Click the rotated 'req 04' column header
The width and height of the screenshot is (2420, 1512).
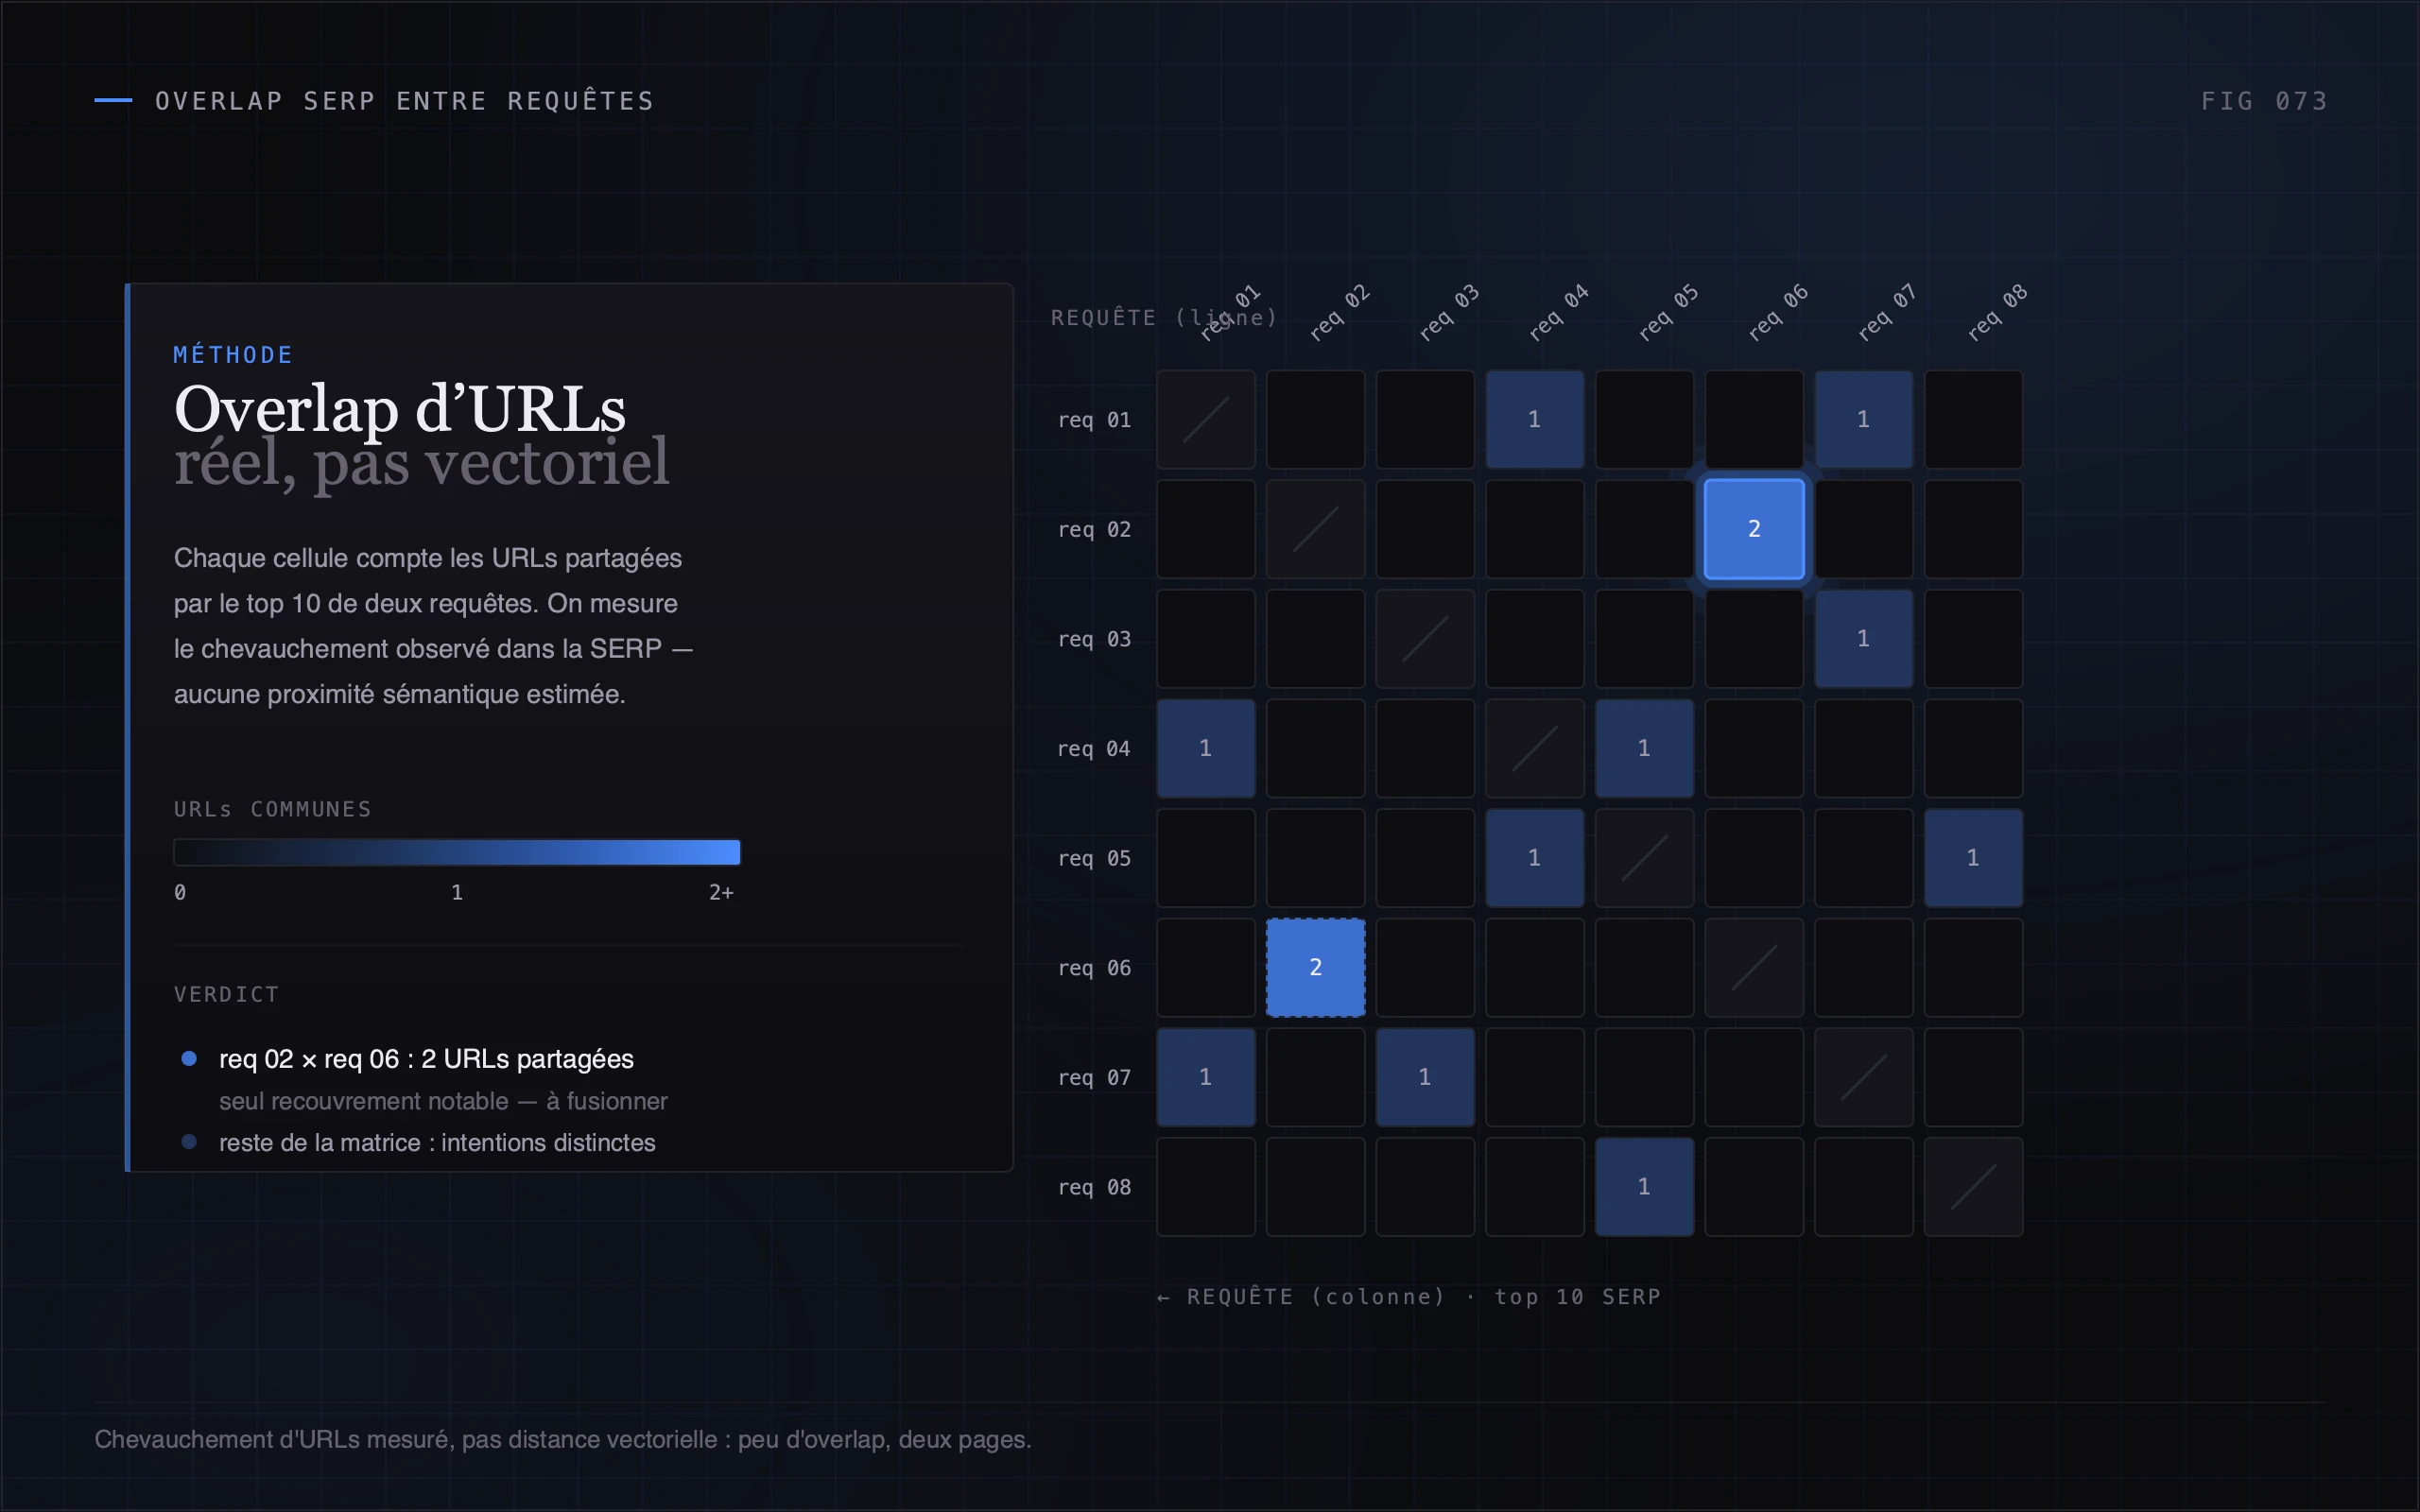coord(1559,312)
